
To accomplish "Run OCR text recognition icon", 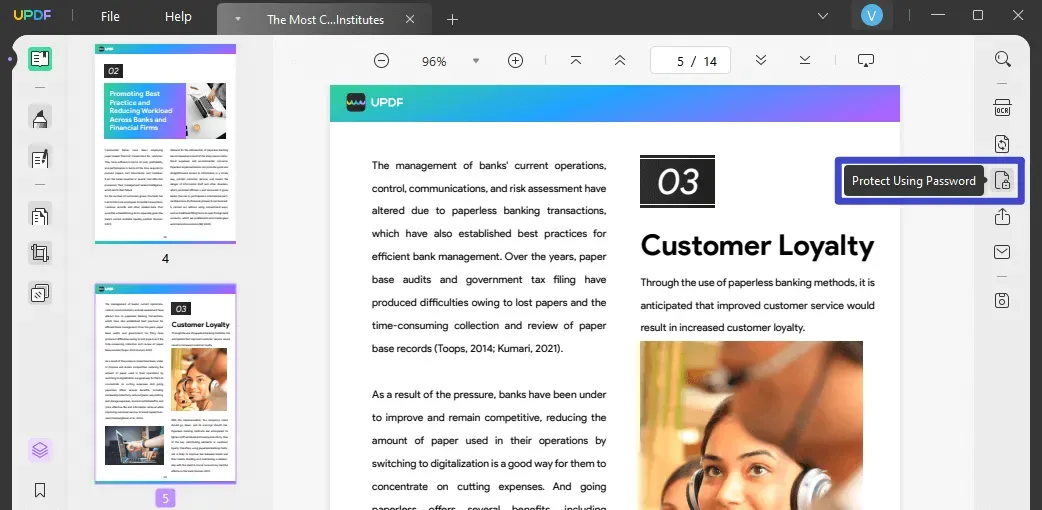I will click(1002, 108).
